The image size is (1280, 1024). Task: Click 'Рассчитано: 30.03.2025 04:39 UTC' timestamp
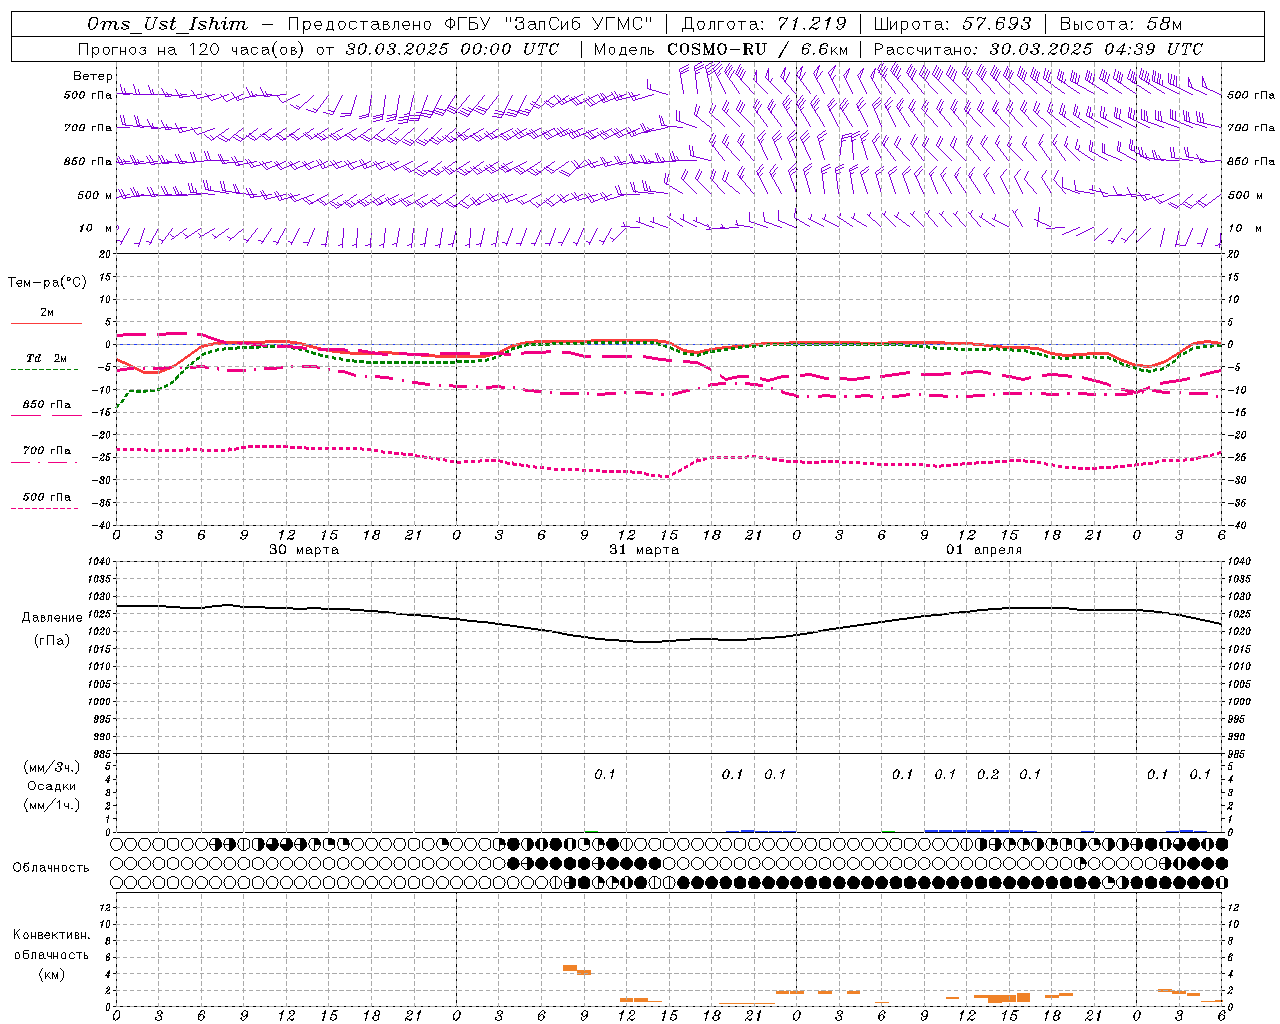tap(1038, 49)
